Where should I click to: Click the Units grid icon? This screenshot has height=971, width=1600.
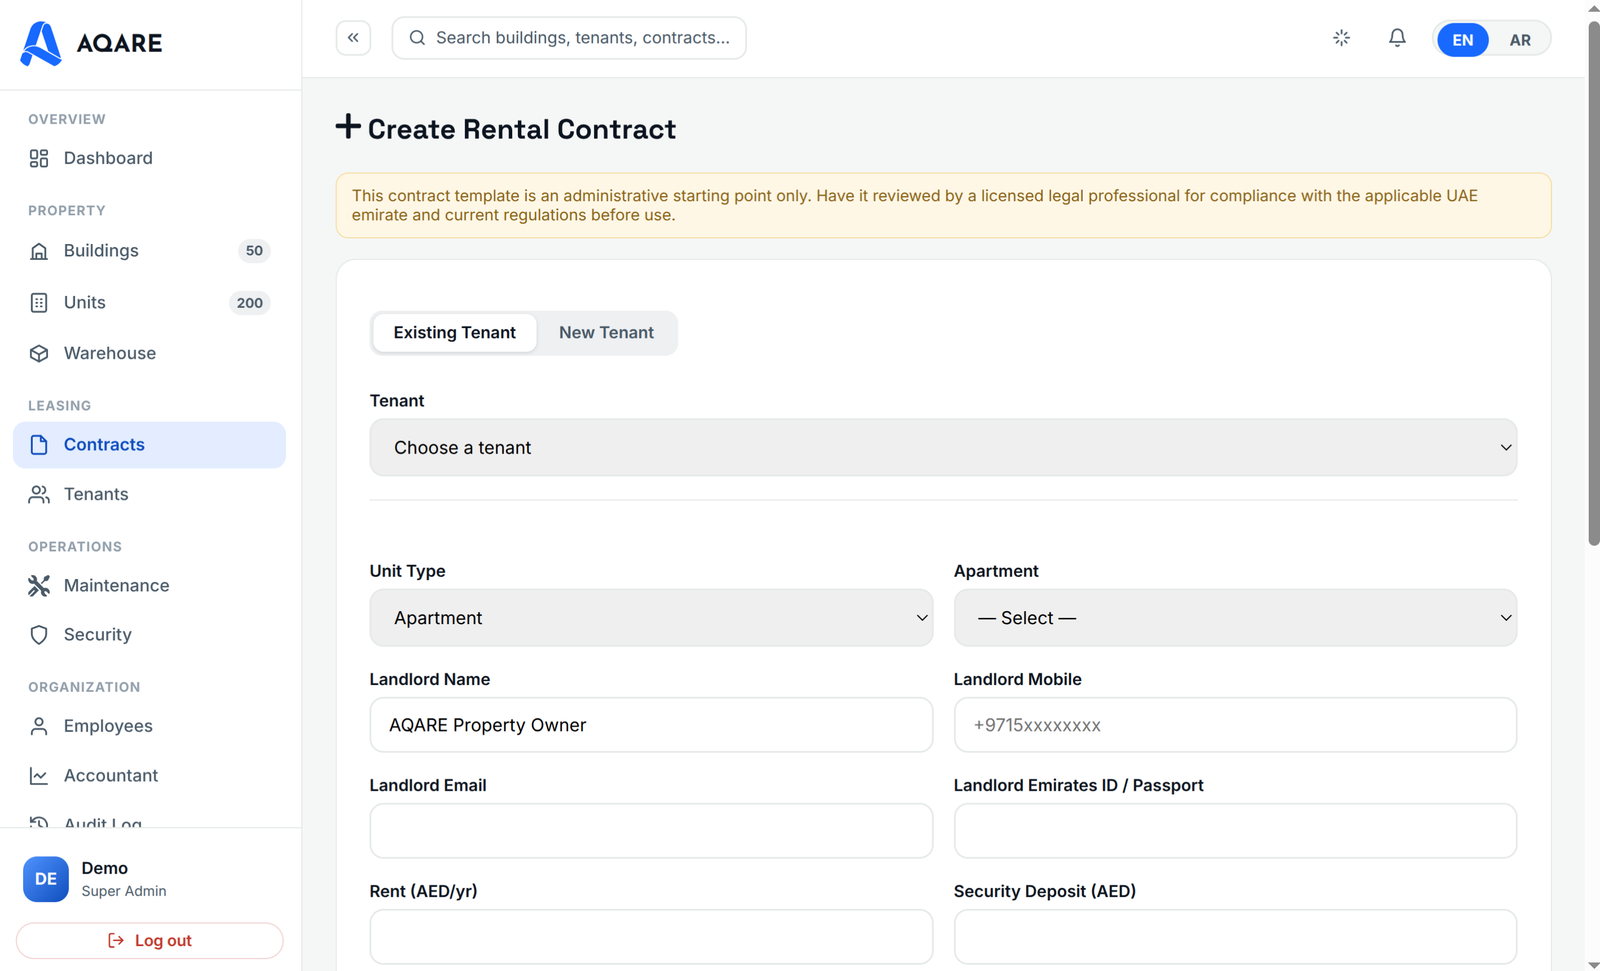pos(39,303)
